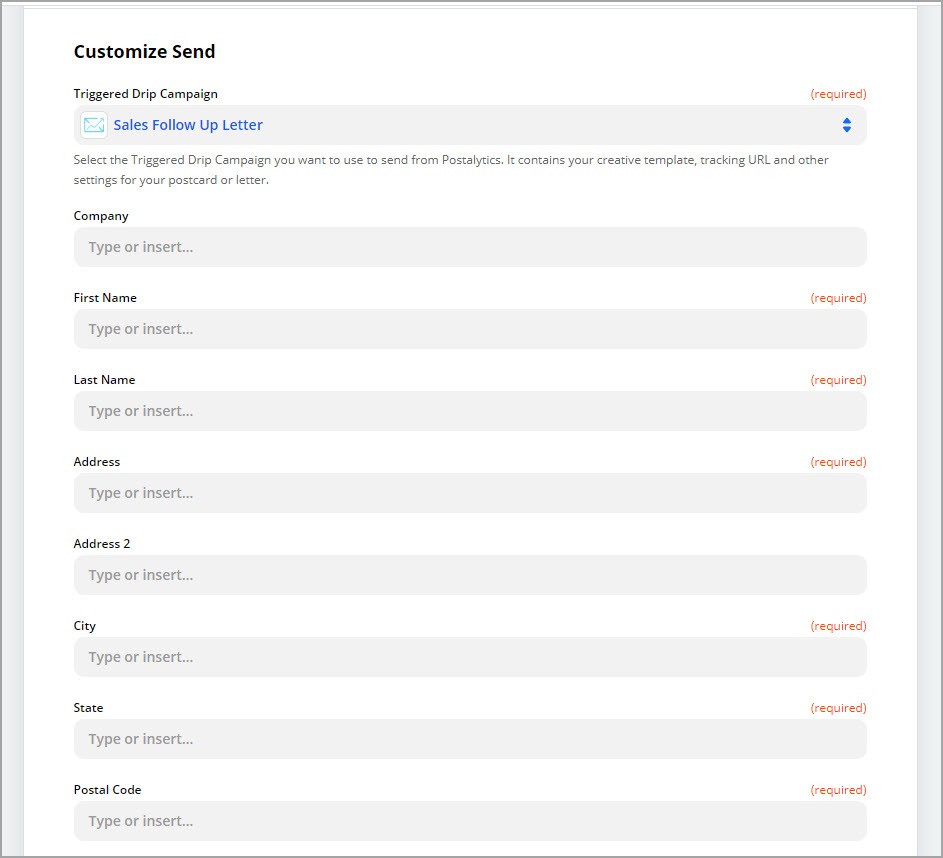Viewport: 943px width, 858px height.
Task: Click the Postal Code input field
Action: 470,821
